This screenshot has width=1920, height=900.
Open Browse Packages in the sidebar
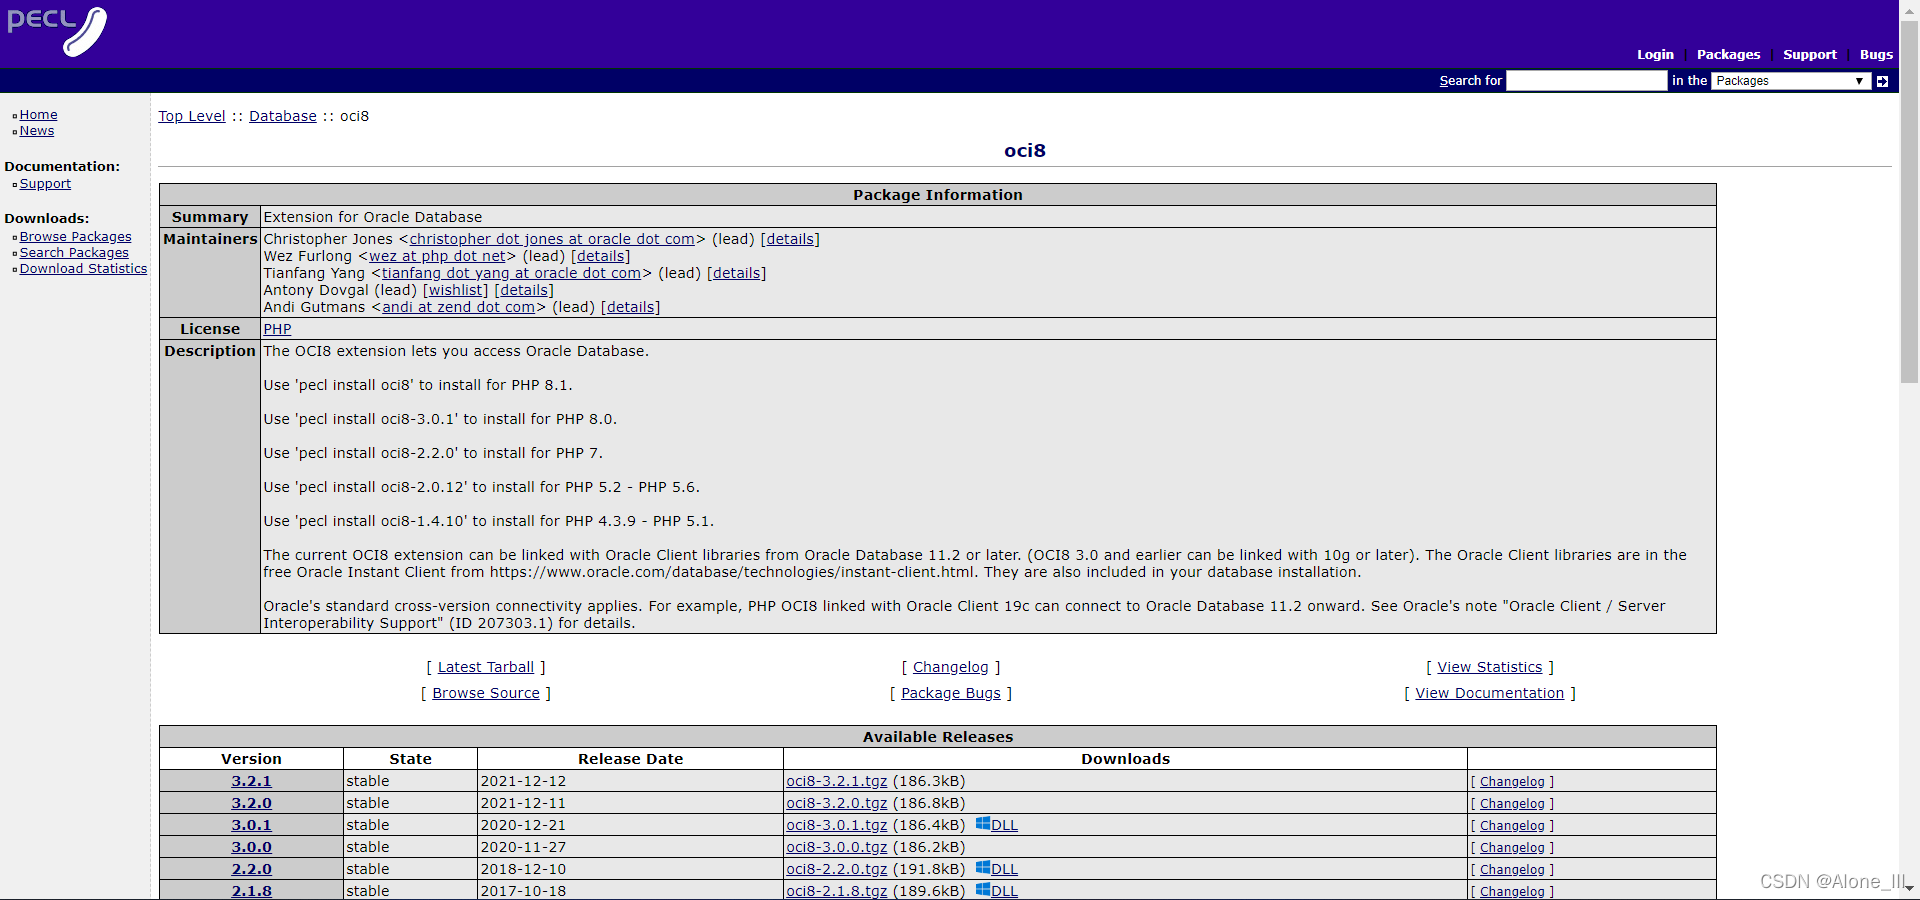pos(75,236)
